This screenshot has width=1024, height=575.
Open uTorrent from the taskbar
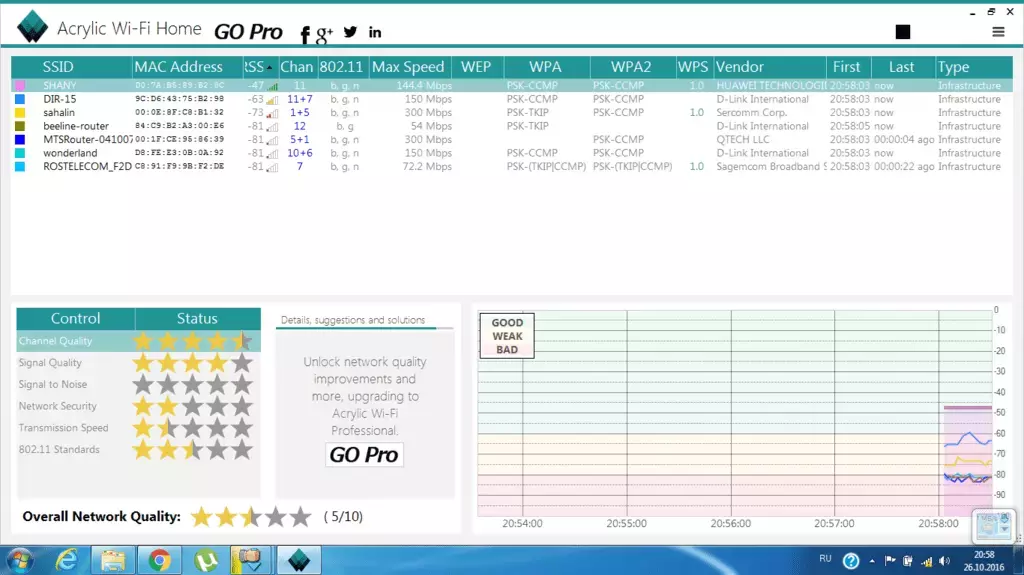coord(206,561)
